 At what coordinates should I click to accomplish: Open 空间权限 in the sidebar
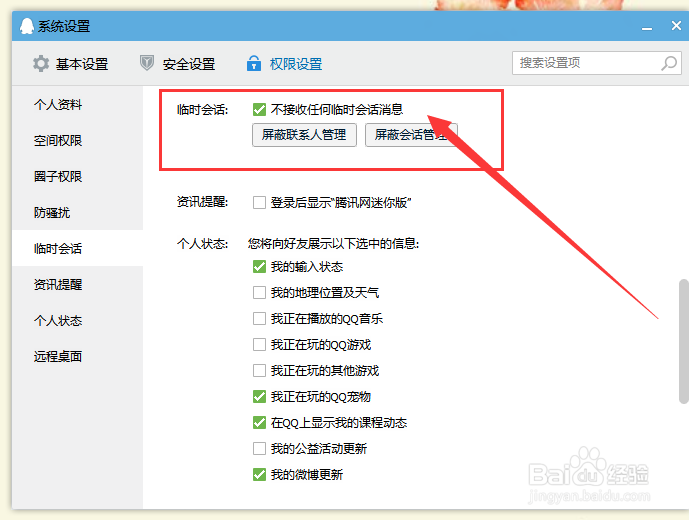tap(58, 141)
